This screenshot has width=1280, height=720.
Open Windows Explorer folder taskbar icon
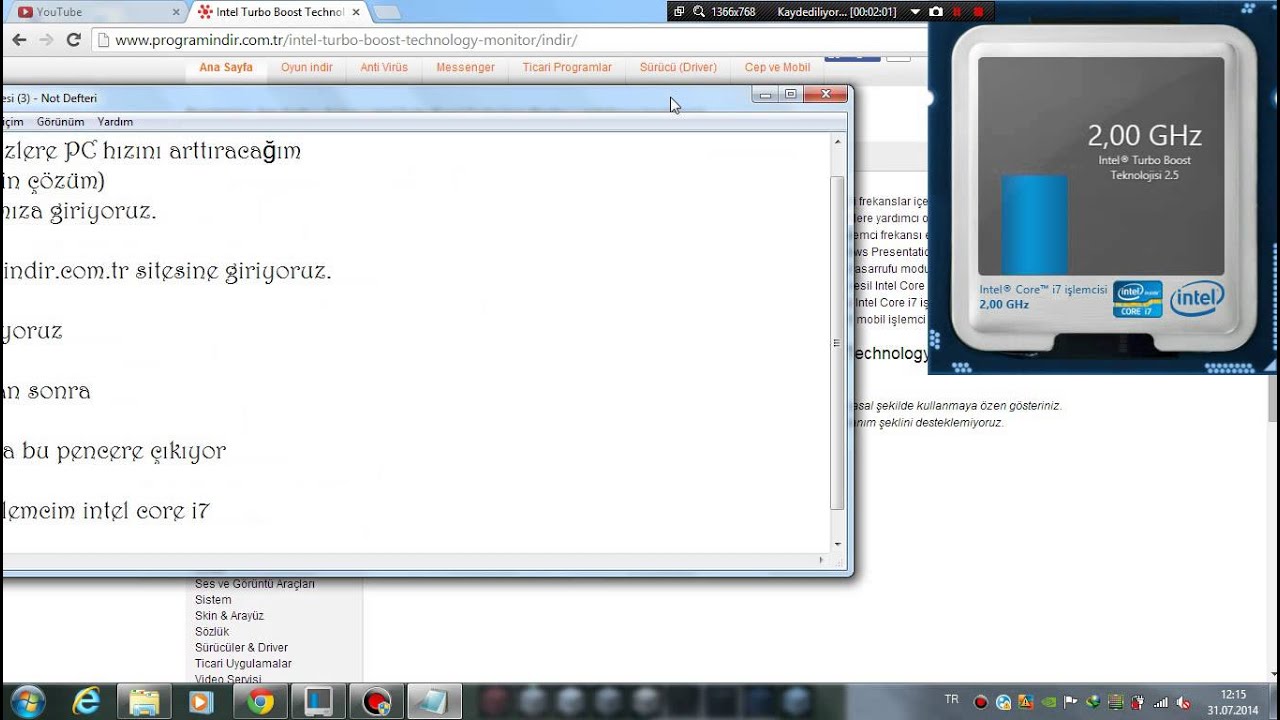145,702
